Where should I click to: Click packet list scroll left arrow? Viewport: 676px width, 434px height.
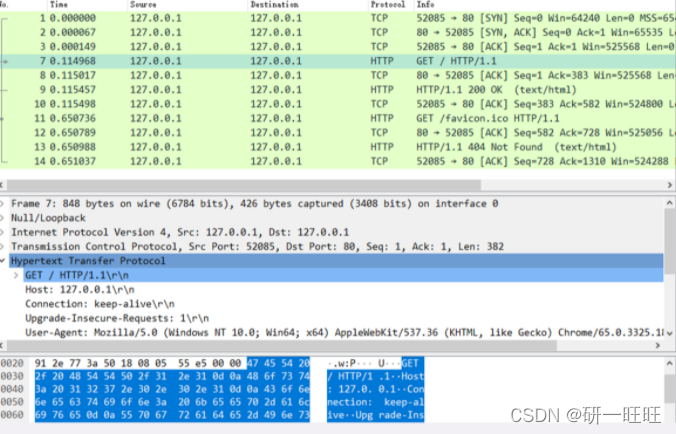click(2, 185)
